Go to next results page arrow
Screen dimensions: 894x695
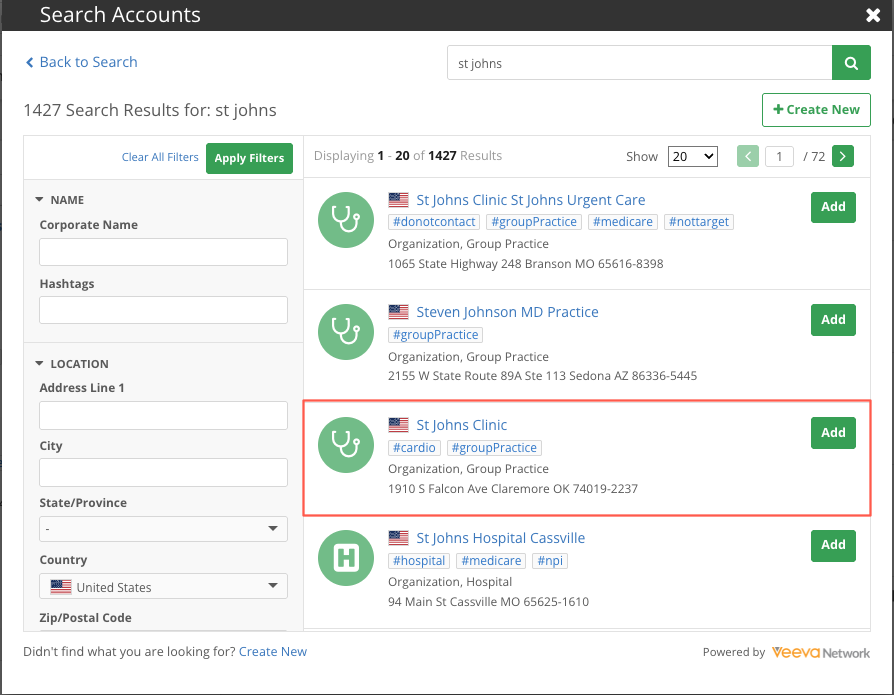click(x=843, y=156)
